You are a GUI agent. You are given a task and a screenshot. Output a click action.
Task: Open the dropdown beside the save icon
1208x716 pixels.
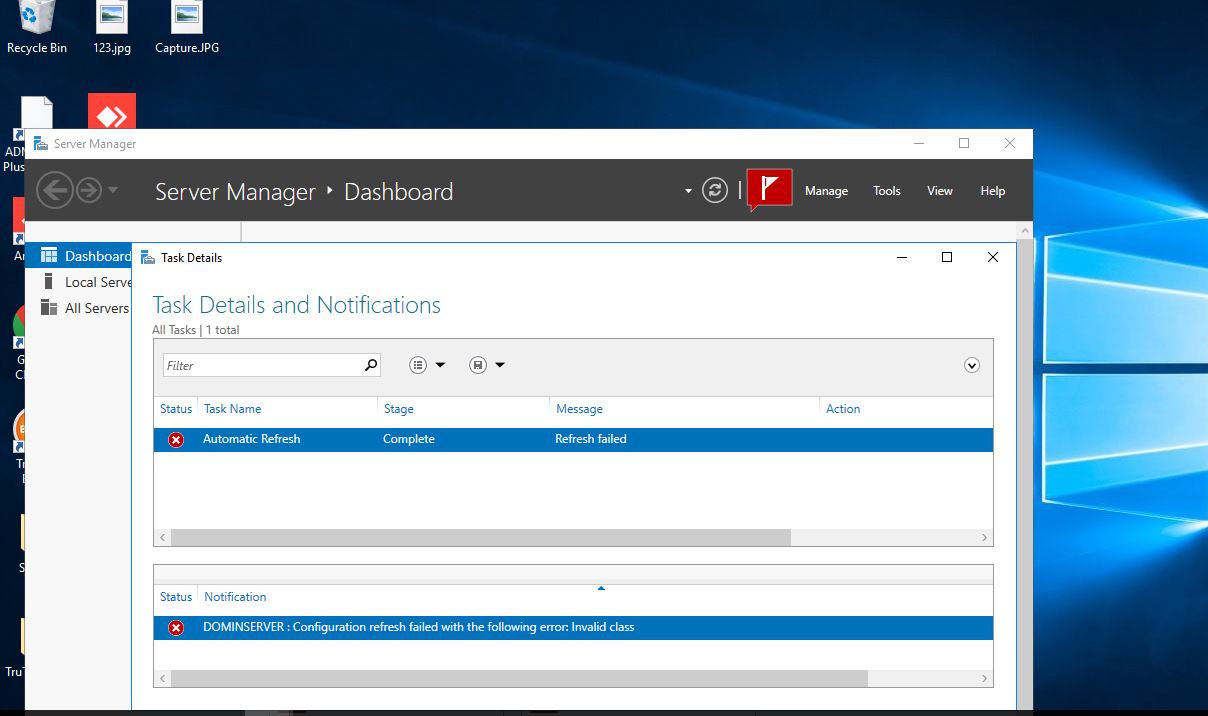click(x=498, y=364)
